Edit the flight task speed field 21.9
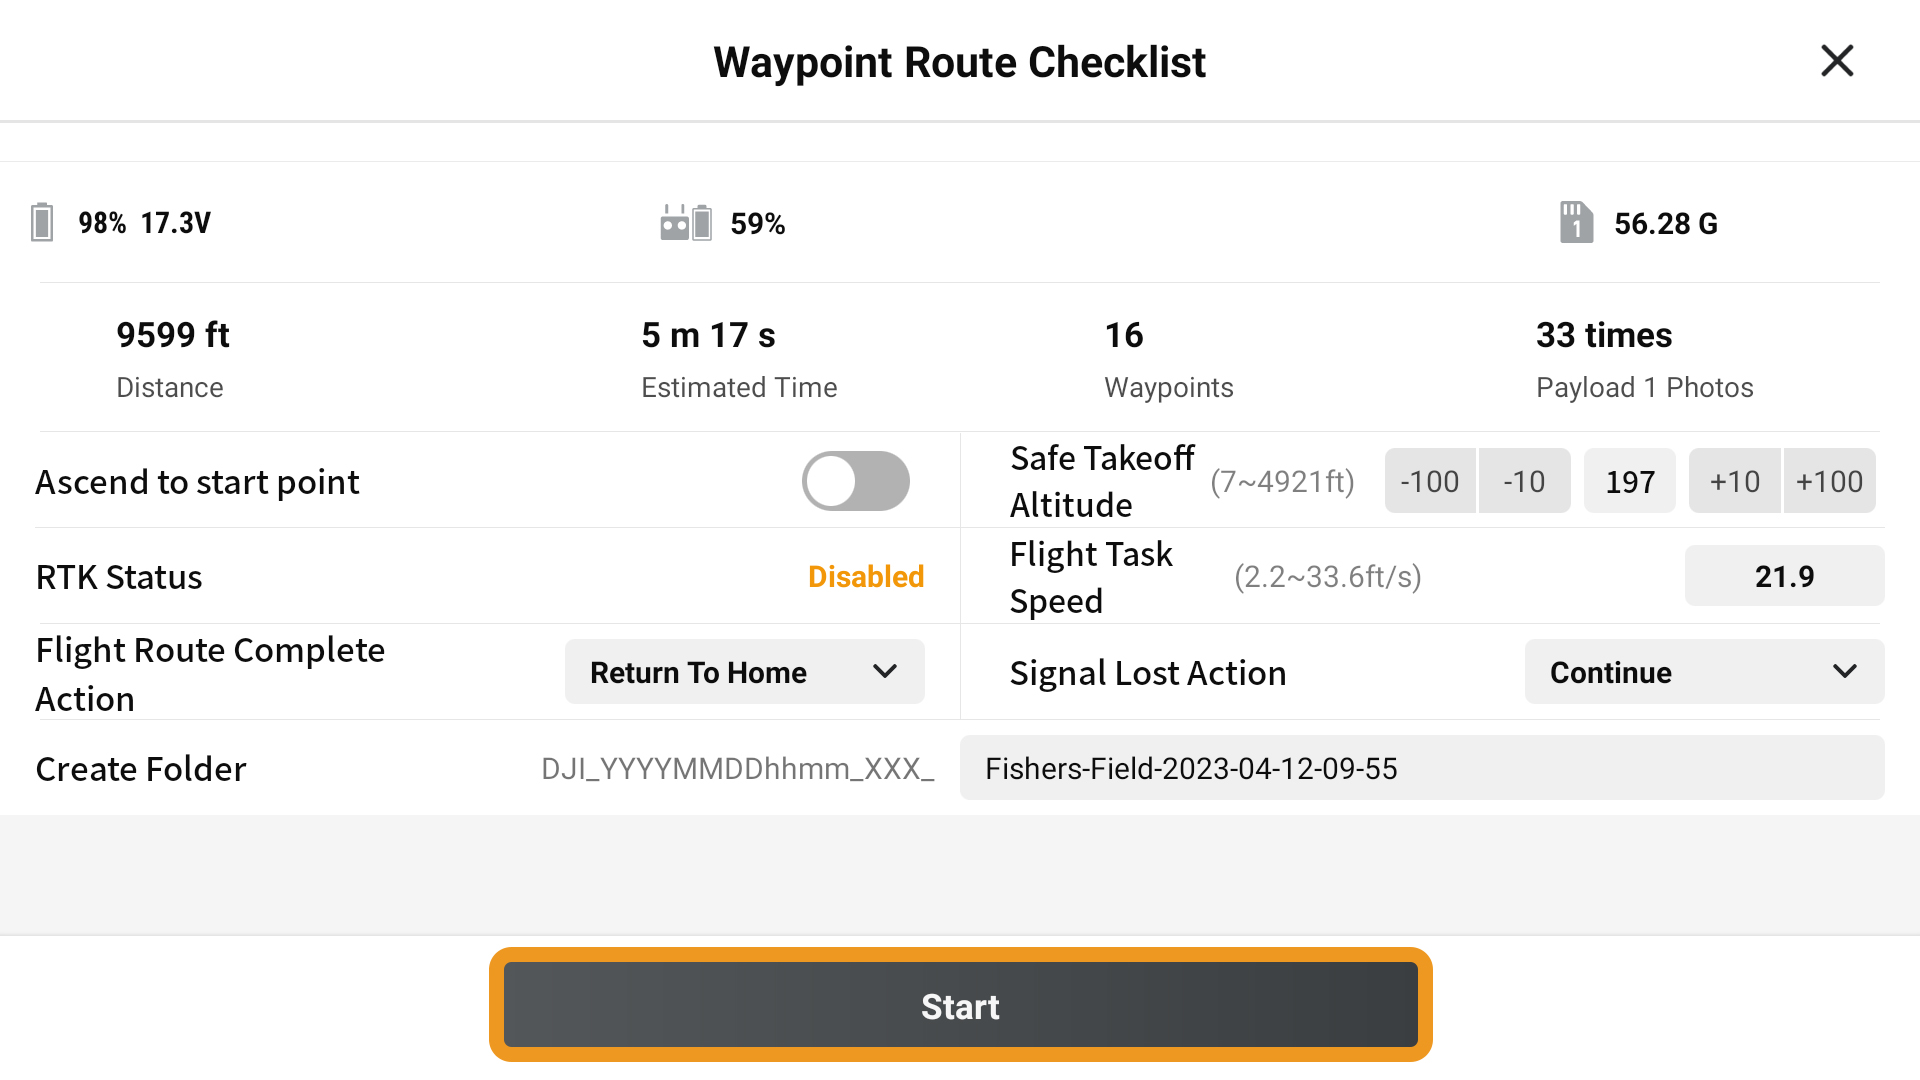The width and height of the screenshot is (1920, 1080). pyautogui.click(x=1785, y=576)
